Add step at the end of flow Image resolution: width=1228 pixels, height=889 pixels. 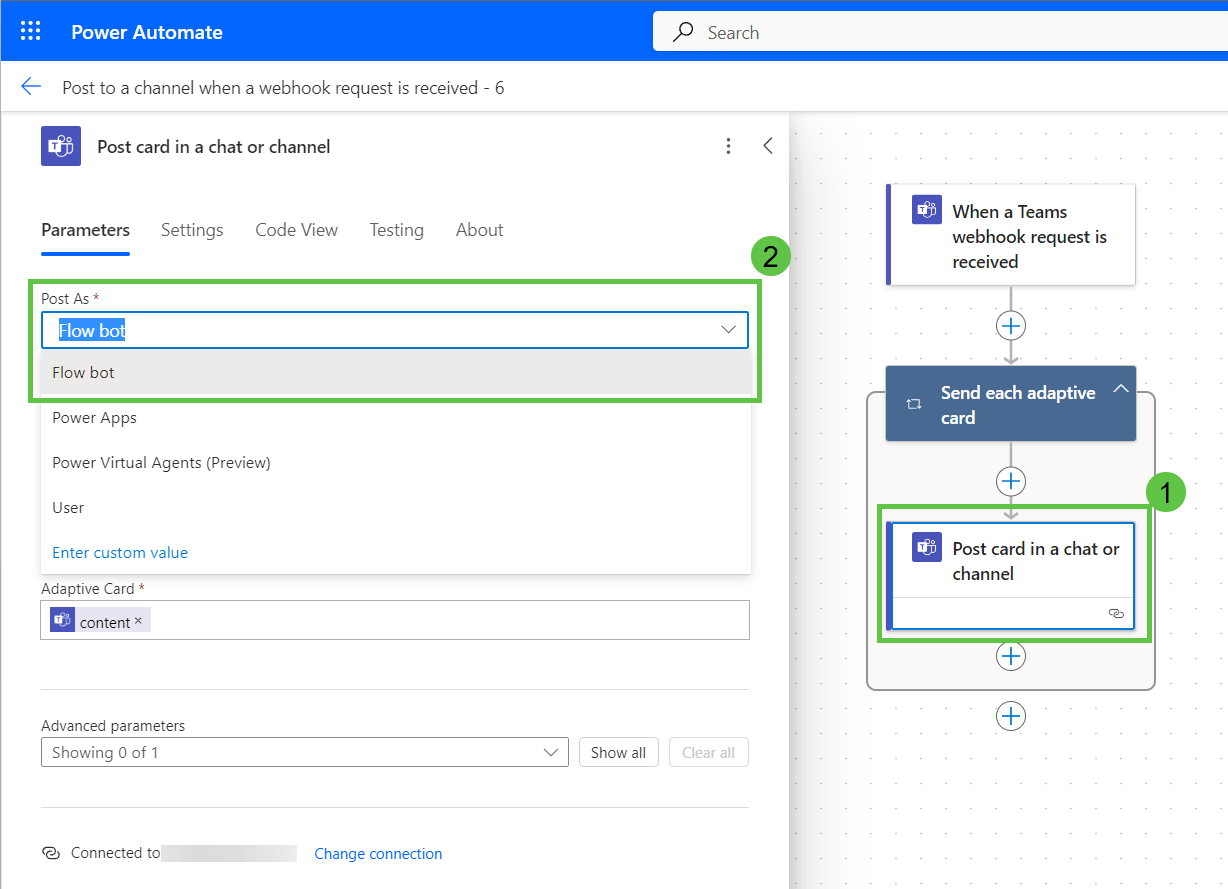pos(1011,716)
